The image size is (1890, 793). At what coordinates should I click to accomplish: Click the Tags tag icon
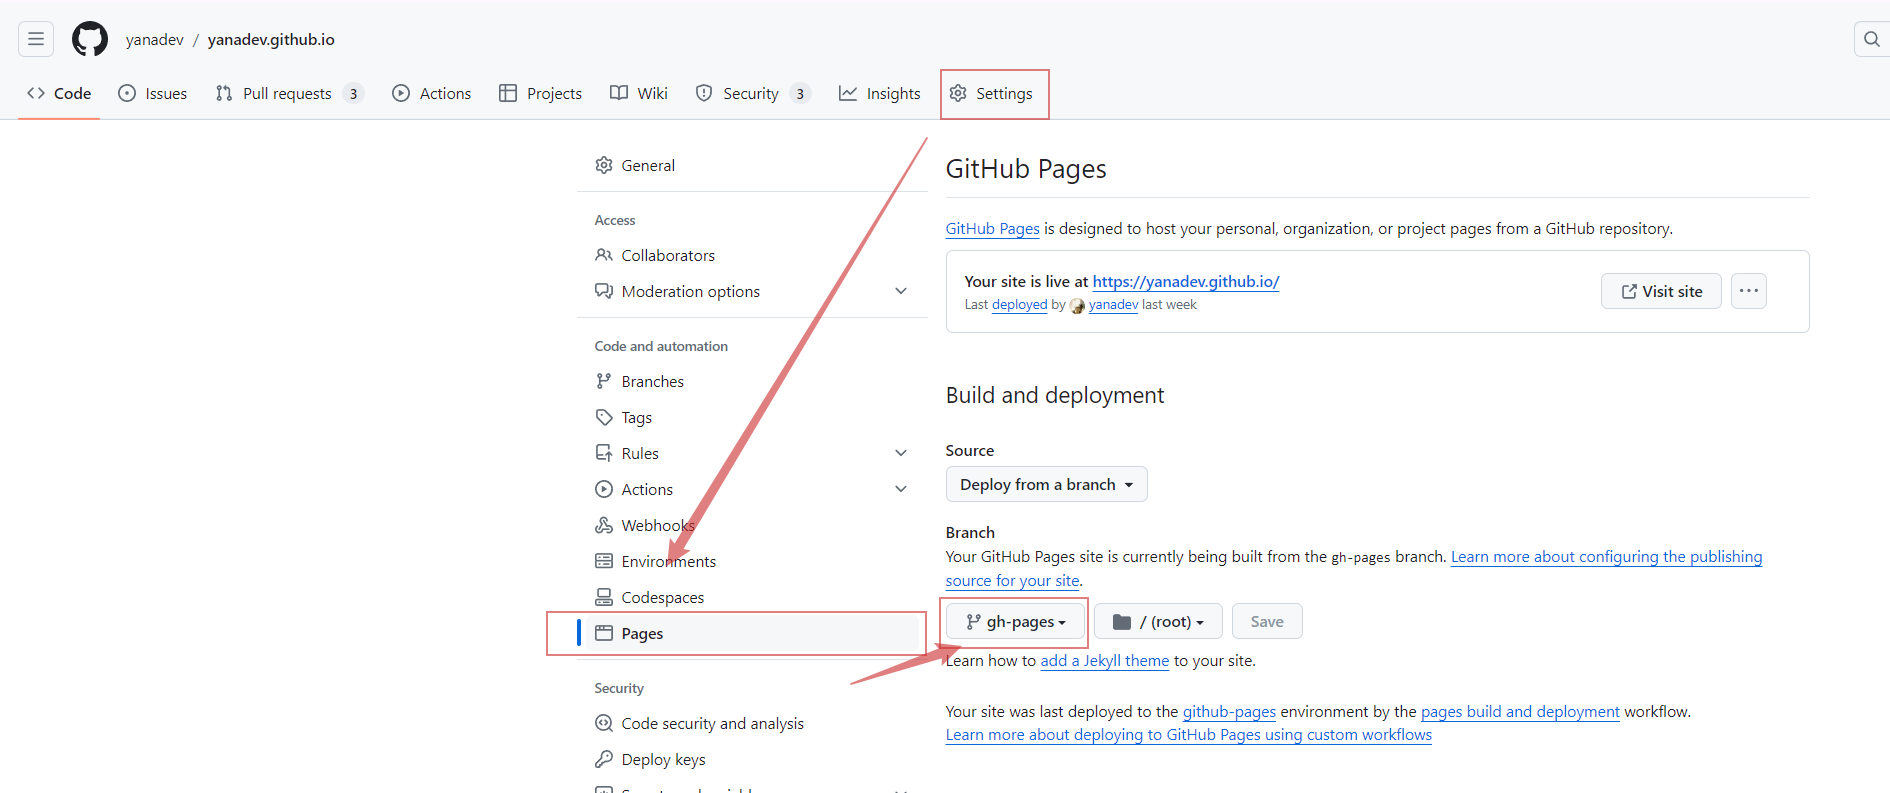(604, 417)
